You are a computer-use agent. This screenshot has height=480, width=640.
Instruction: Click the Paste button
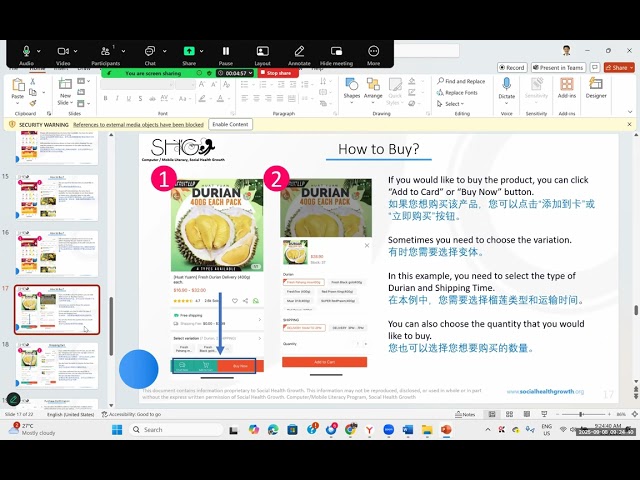pos(17,89)
